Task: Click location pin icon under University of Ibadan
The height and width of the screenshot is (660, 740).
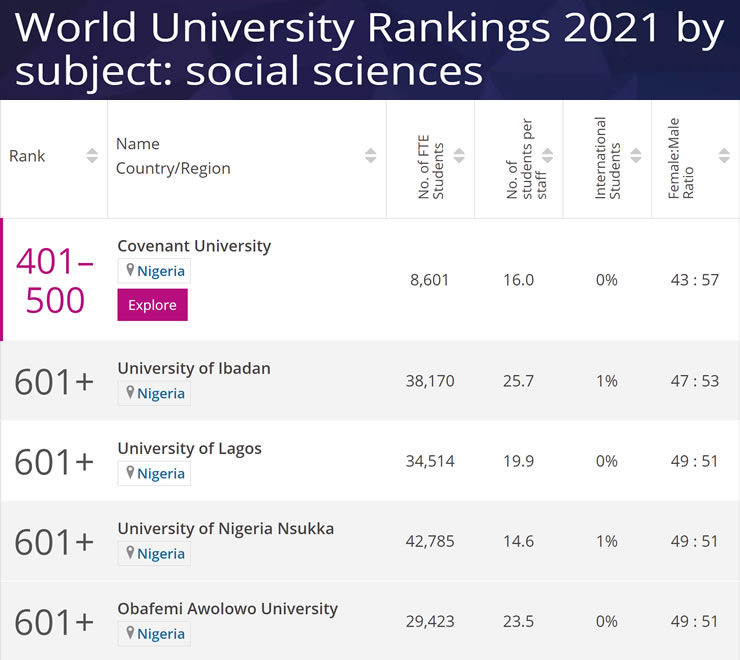Action: (x=130, y=392)
